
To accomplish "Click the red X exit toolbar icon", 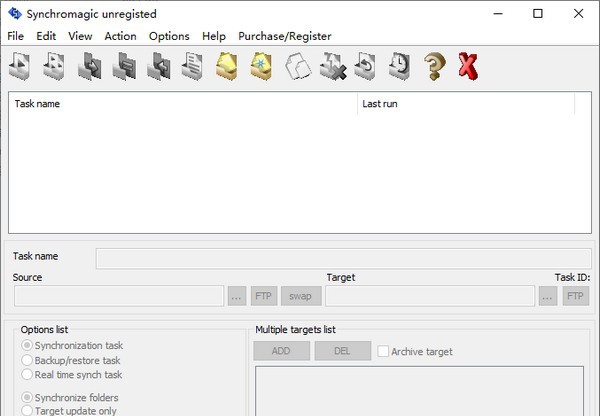I will pyautogui.click(x=468, y=67).
